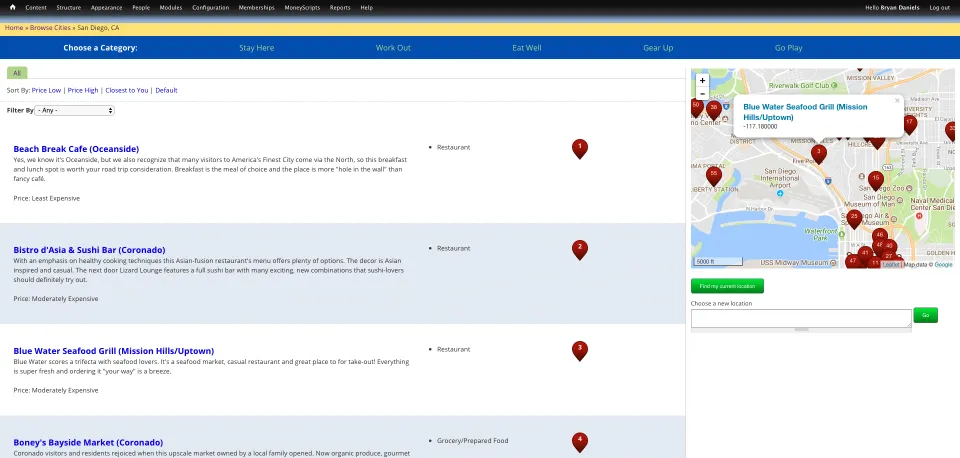Open the Leaflet attribution link

click(x=891, y=265)
